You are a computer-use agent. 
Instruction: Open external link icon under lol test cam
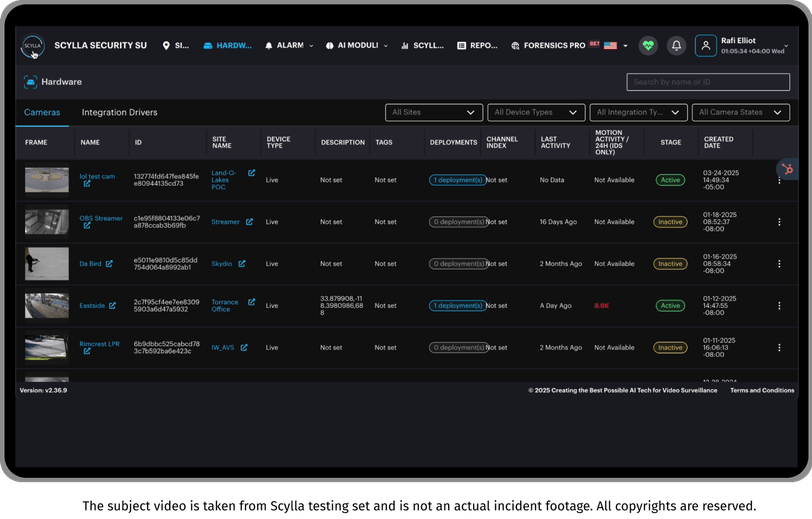87,184
